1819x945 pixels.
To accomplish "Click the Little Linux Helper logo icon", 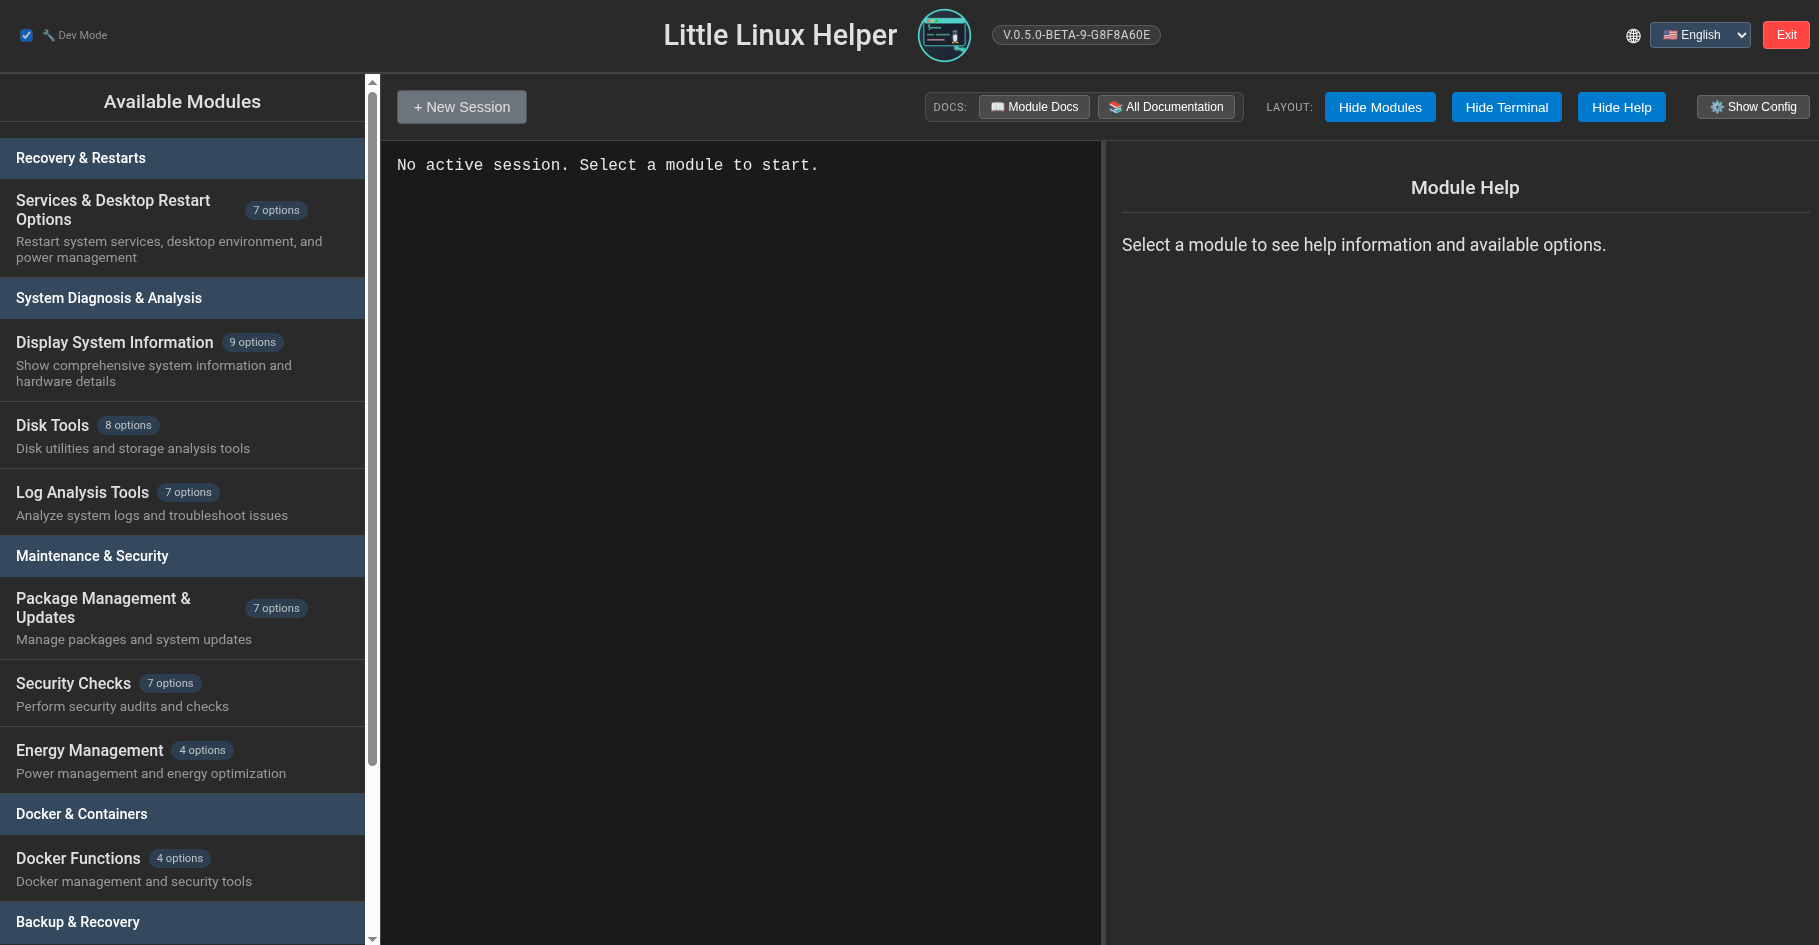I will coord(944,35).
